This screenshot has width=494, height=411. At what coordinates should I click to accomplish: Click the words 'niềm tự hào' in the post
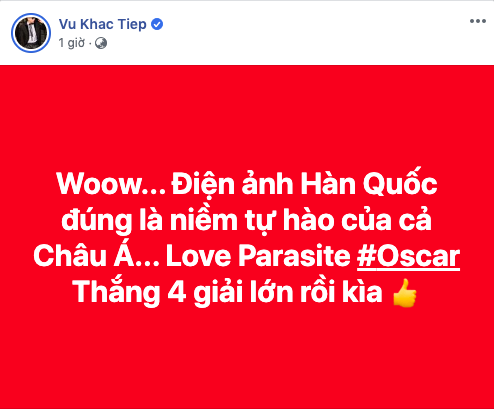pyautogui.click(x=252, y=220)
